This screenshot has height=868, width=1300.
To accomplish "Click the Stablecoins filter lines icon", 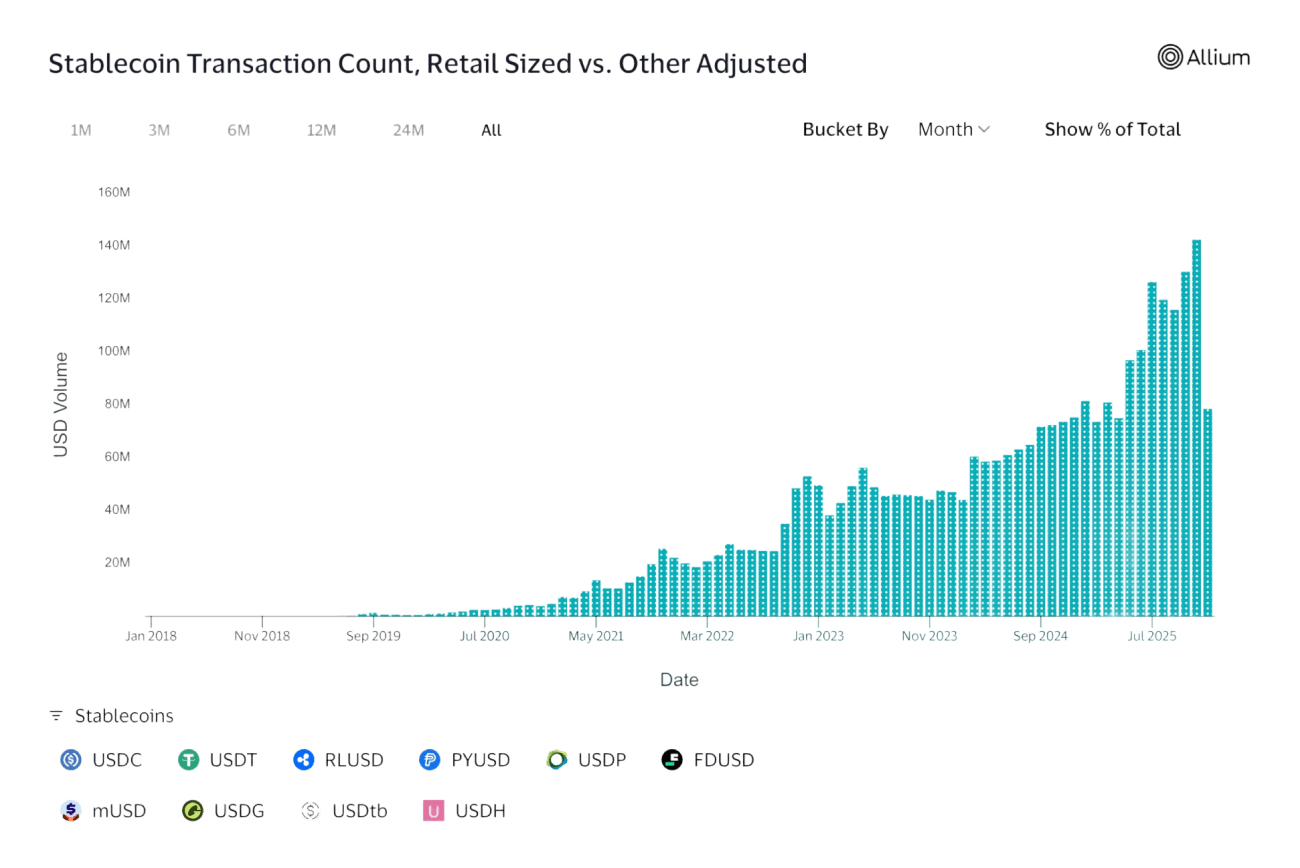I will (56, 716).
